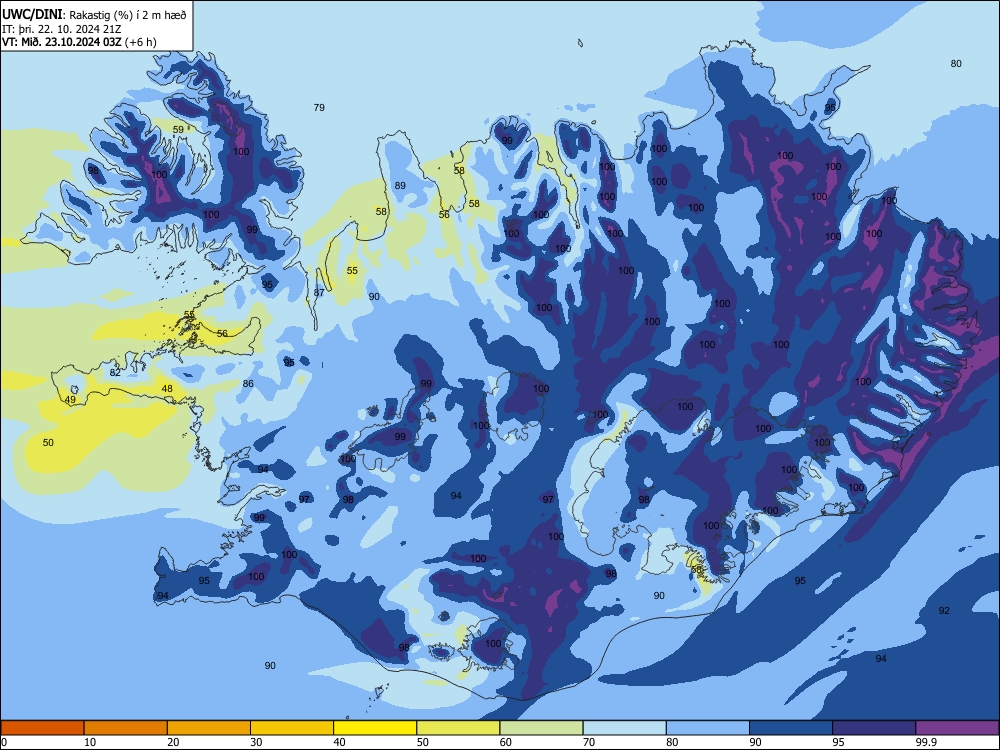Image resolution: width=1000 pixels, height=750 pixels.
Task: Click the purple legend swatch above 99.9
Action: [x=957, y=728]
